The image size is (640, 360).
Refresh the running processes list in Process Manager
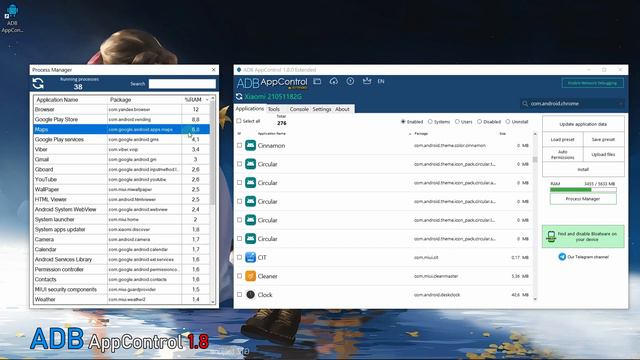pyautogui.click(x=38, y=84)
